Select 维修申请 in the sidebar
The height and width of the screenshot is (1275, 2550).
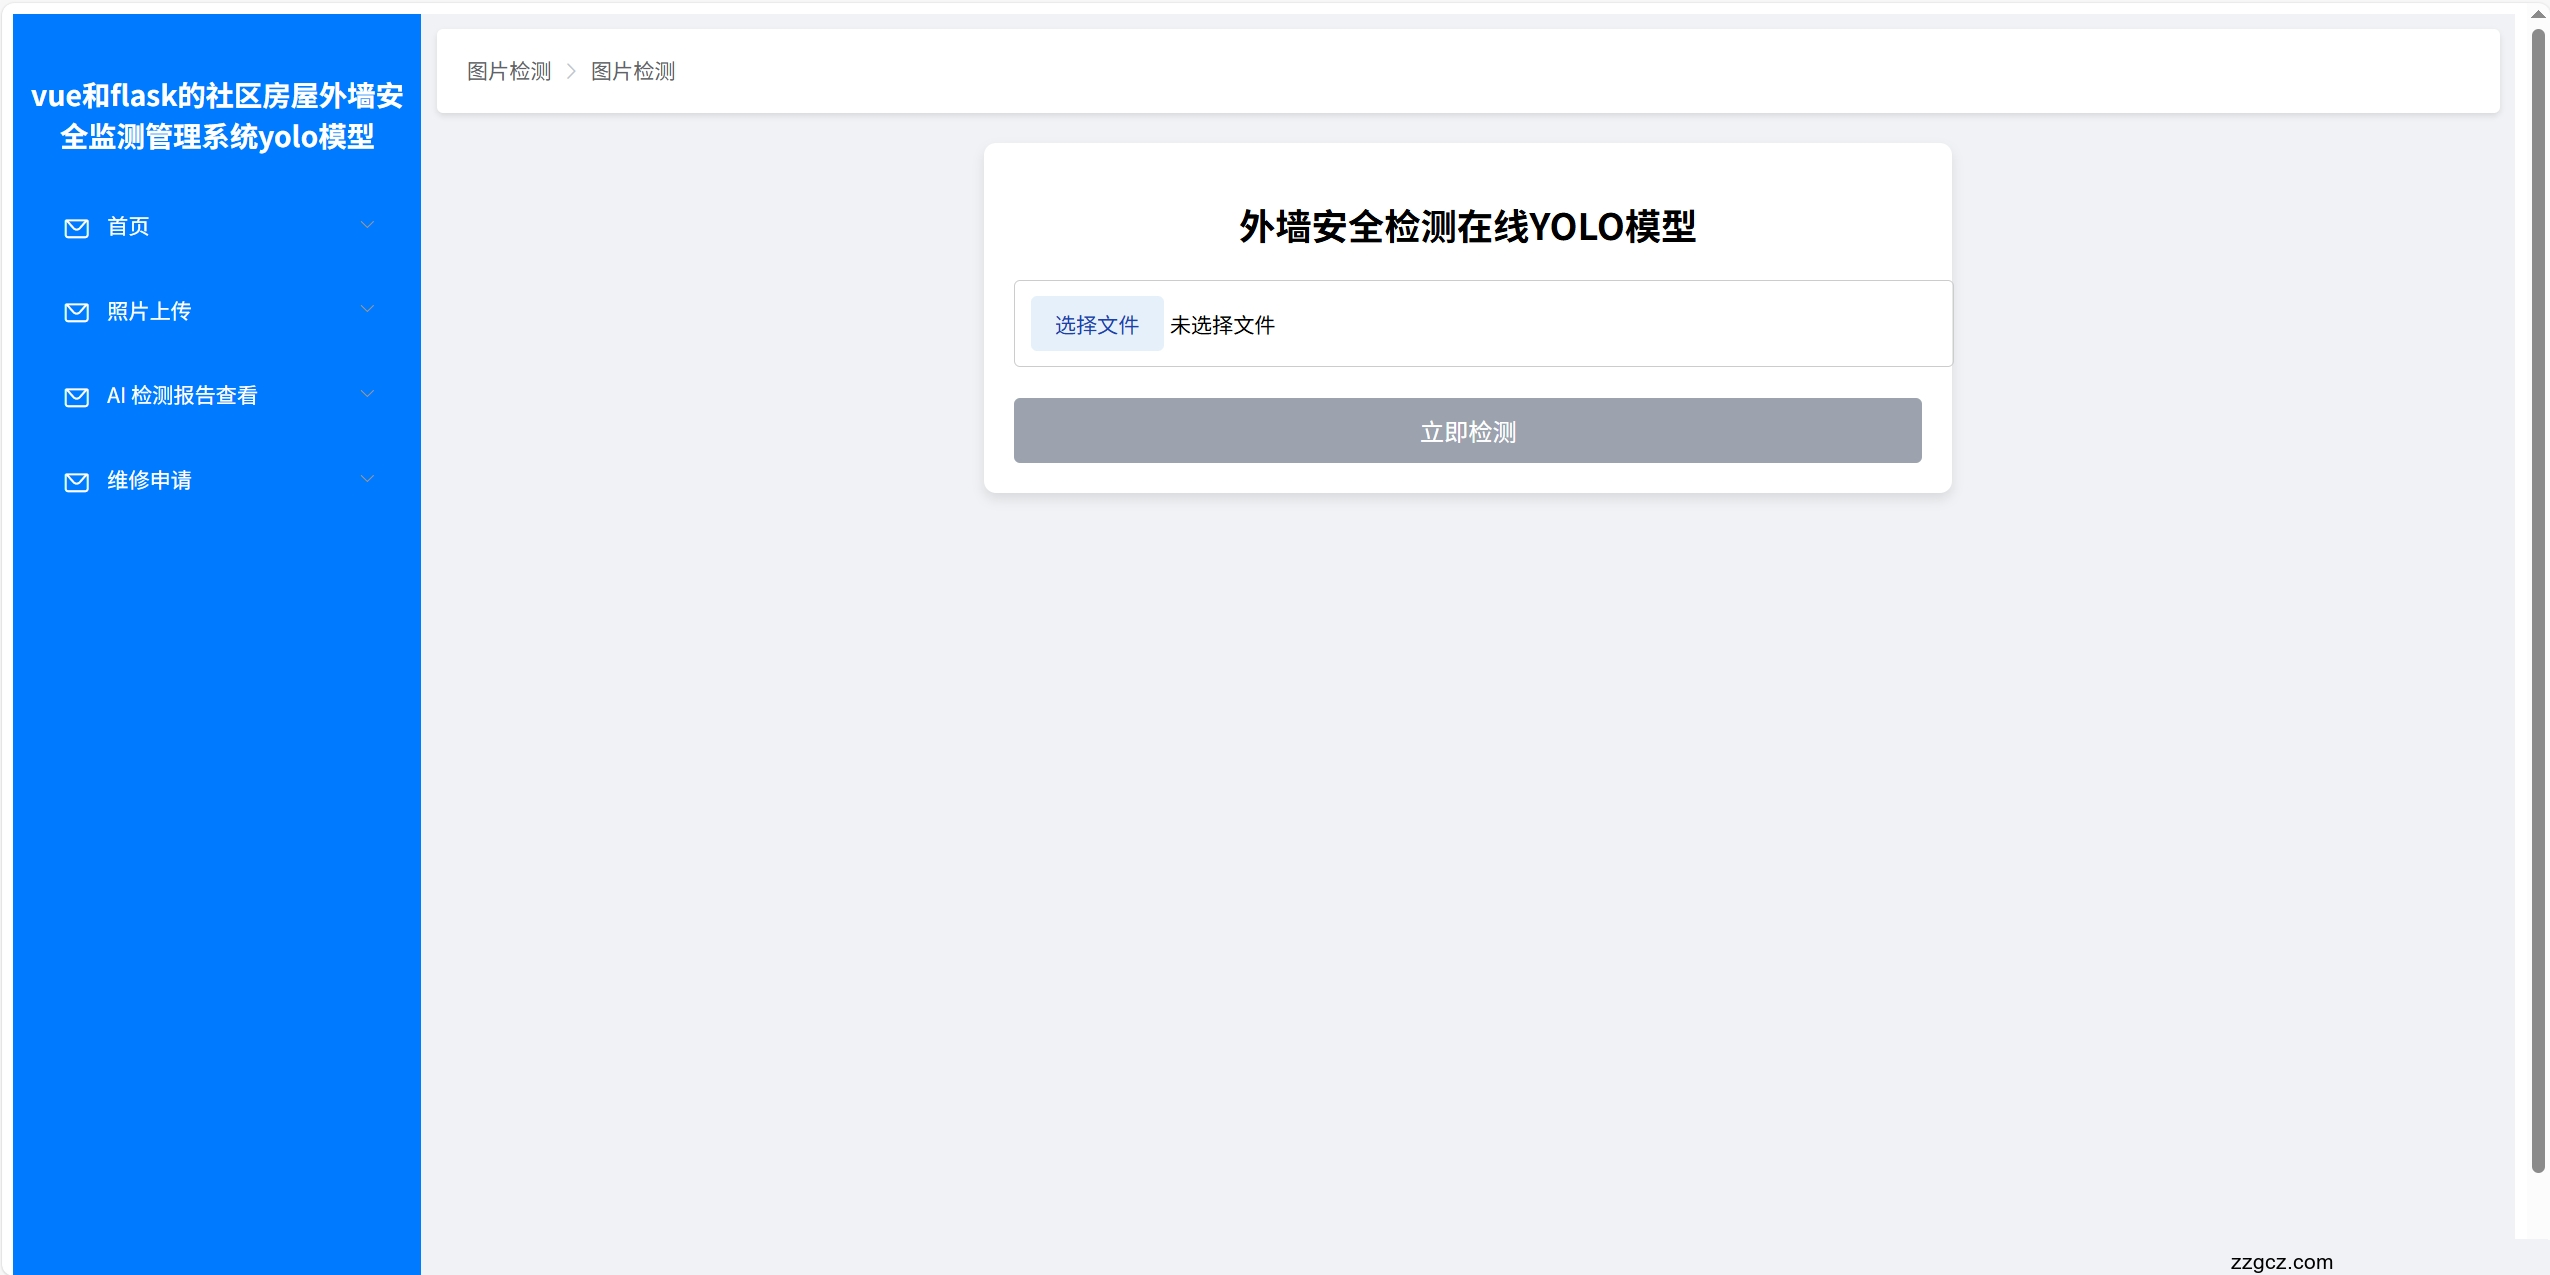pyautogui.click(x=151, y=481)
